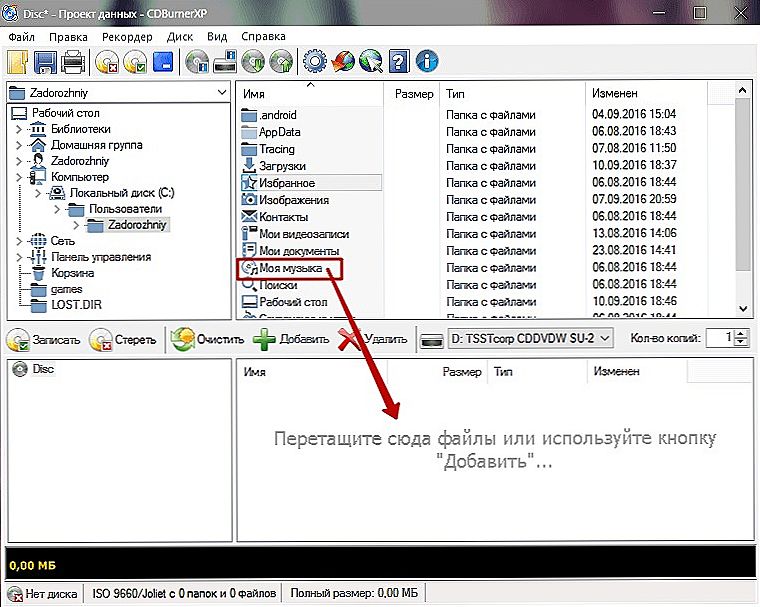
Task: Click the Загрузки download folder icon
Action: [x=249, y=166]
